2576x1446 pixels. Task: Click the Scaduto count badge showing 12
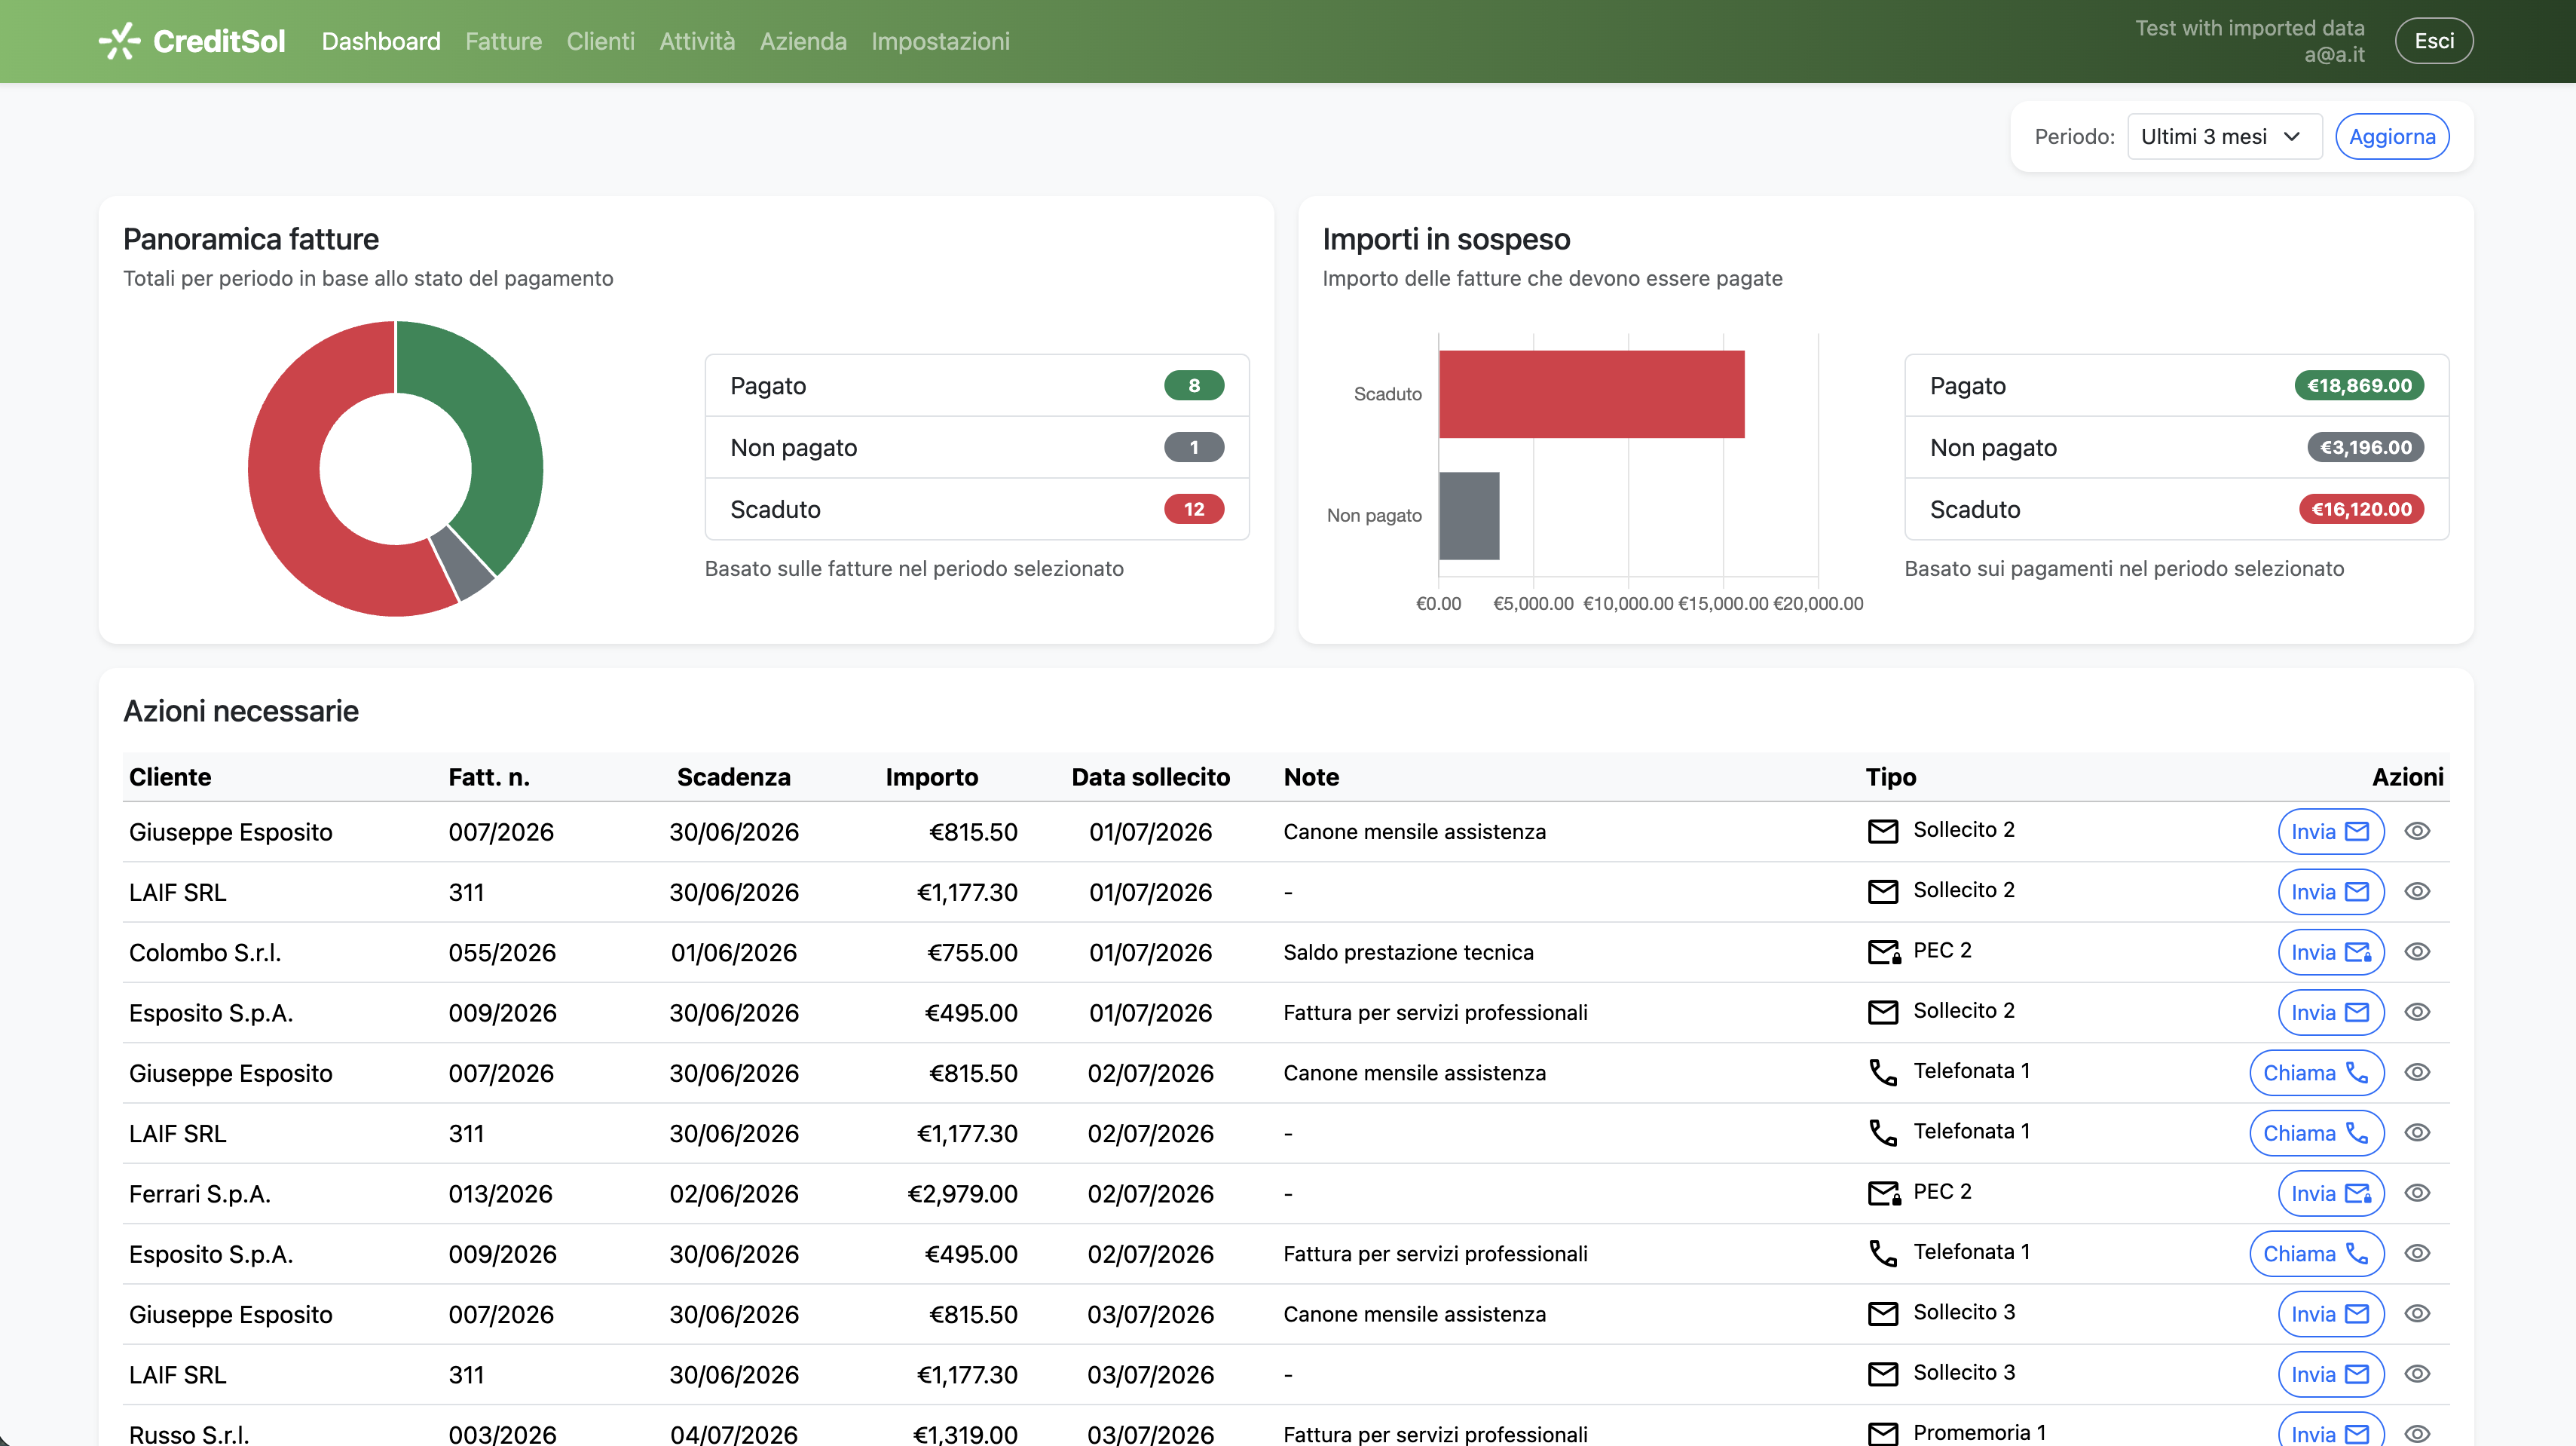coord(1194,509)
